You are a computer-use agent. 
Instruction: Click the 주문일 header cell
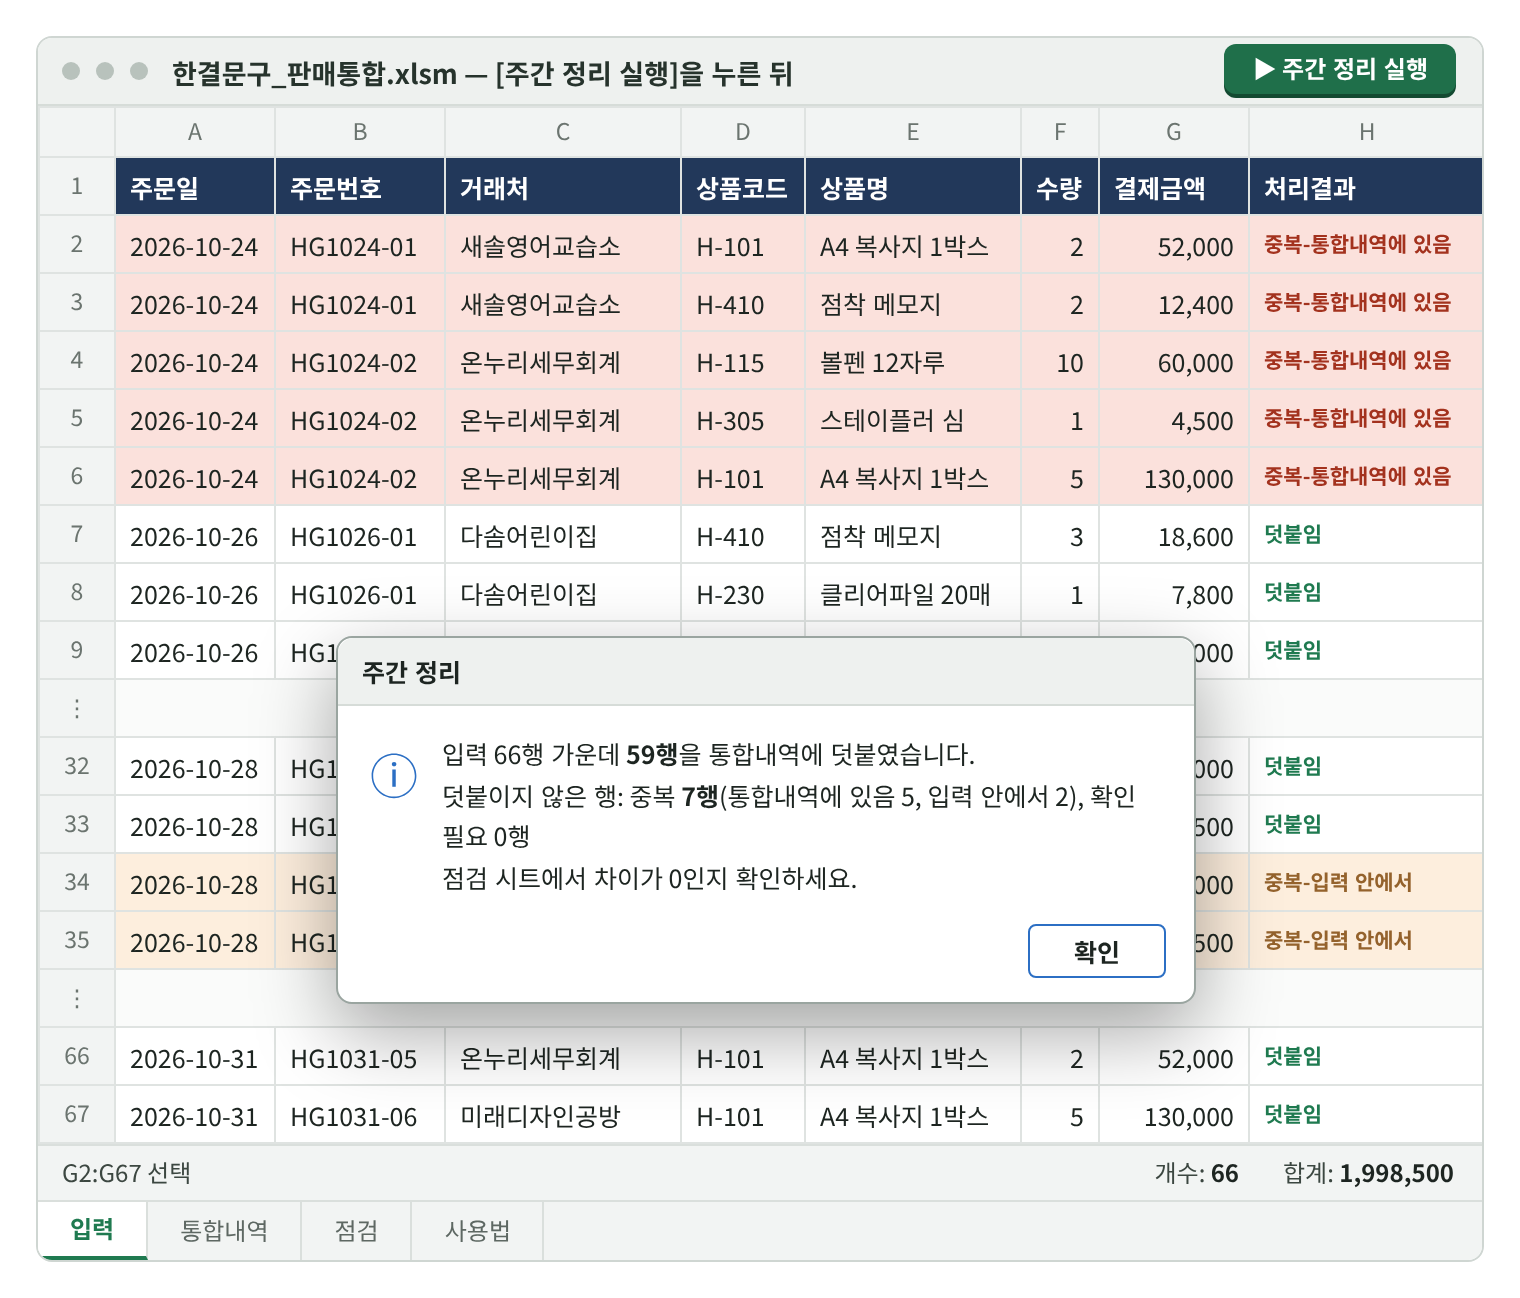[x=195, y=187]
